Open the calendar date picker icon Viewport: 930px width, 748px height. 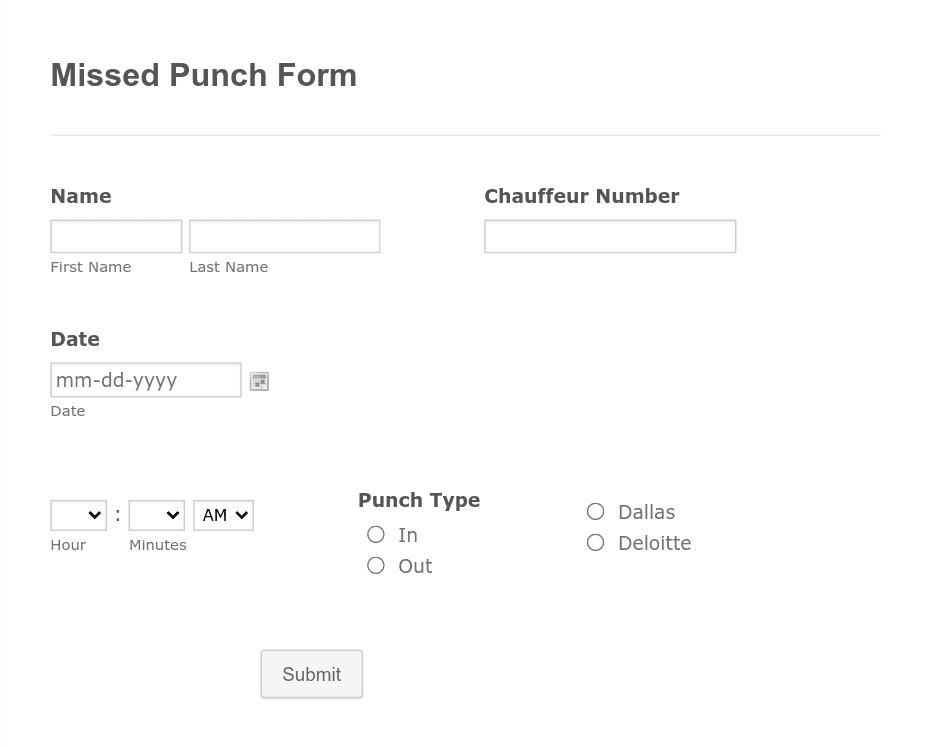click(259, 380)
